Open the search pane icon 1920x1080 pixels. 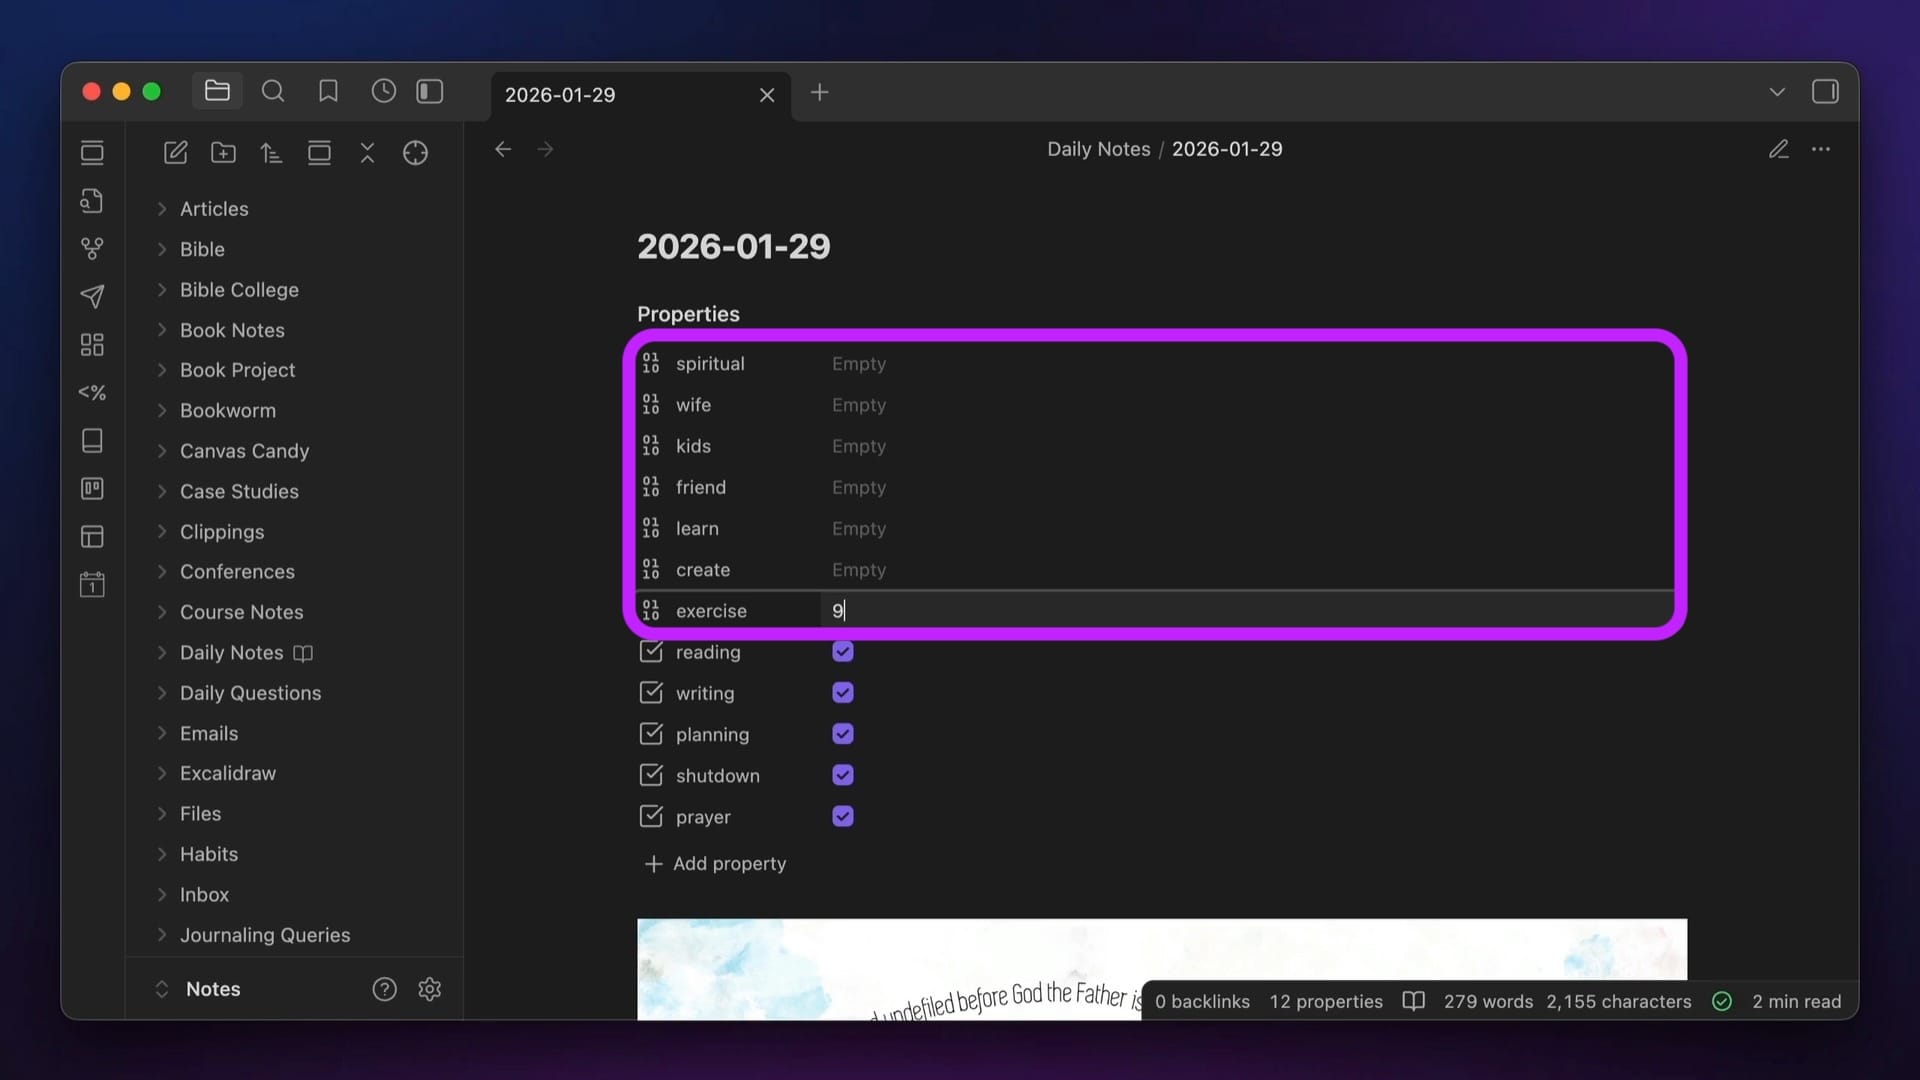[272, 92]
